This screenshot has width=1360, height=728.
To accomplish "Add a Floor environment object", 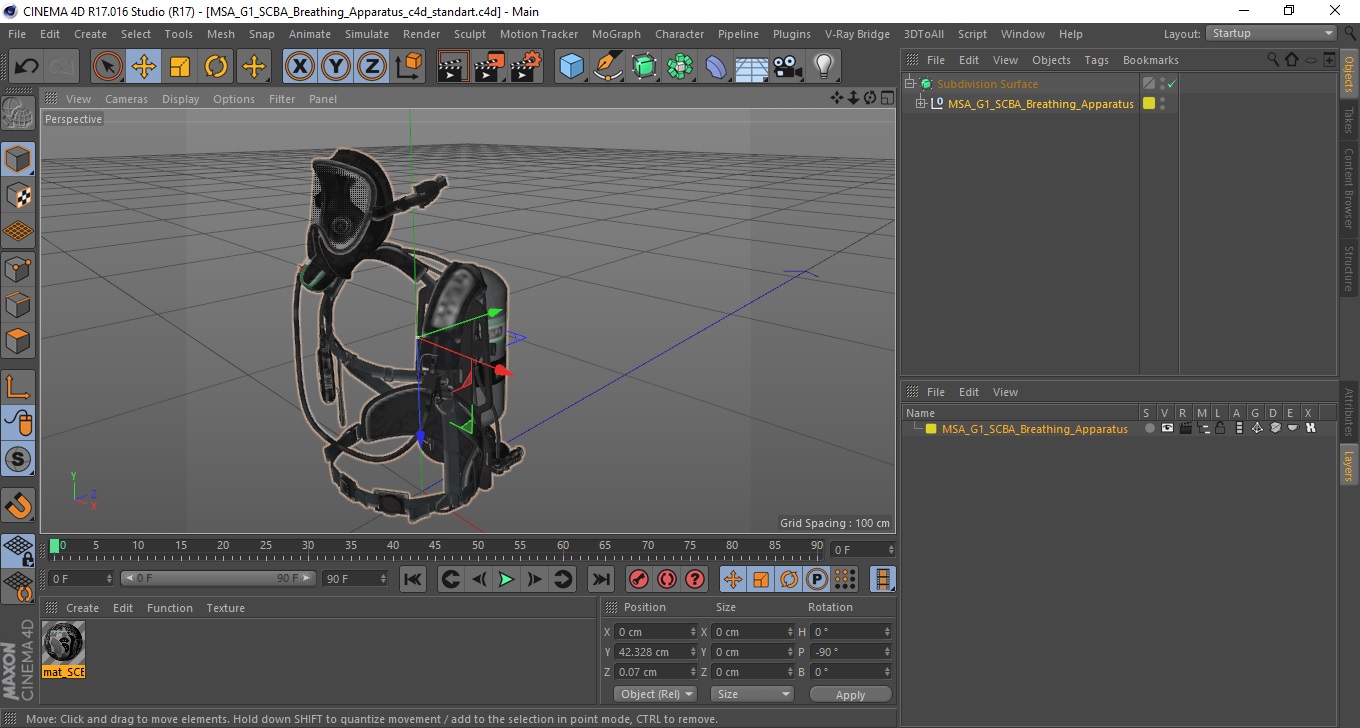I will pos(751,67).
